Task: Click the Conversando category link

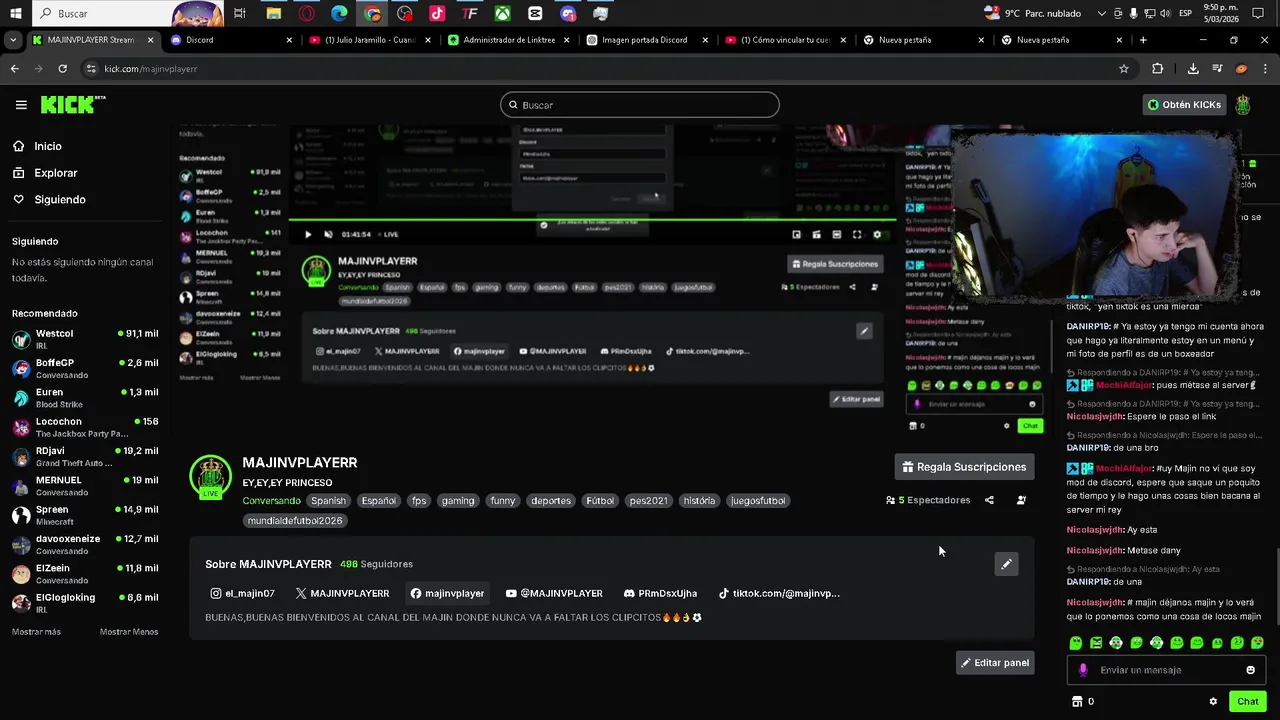Action: point(271,501)
